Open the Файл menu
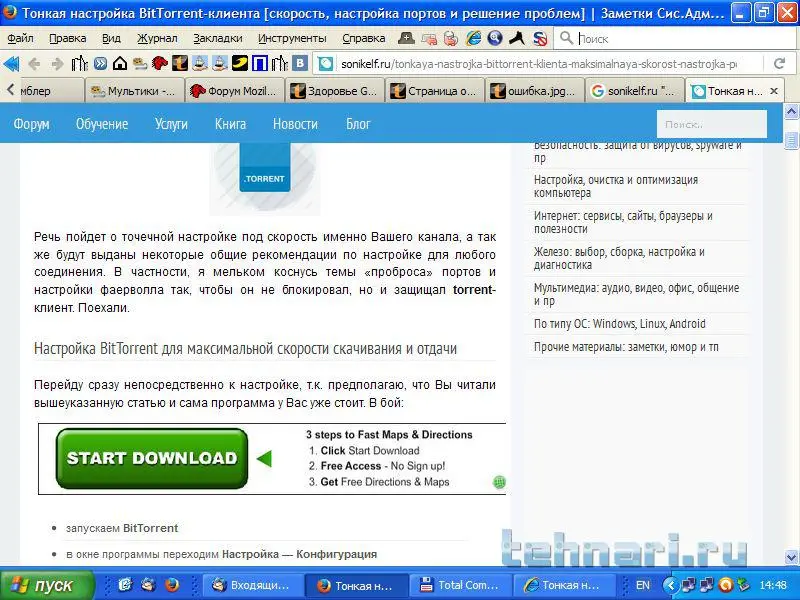The image size is (800, 600). [x=21, y=38]
